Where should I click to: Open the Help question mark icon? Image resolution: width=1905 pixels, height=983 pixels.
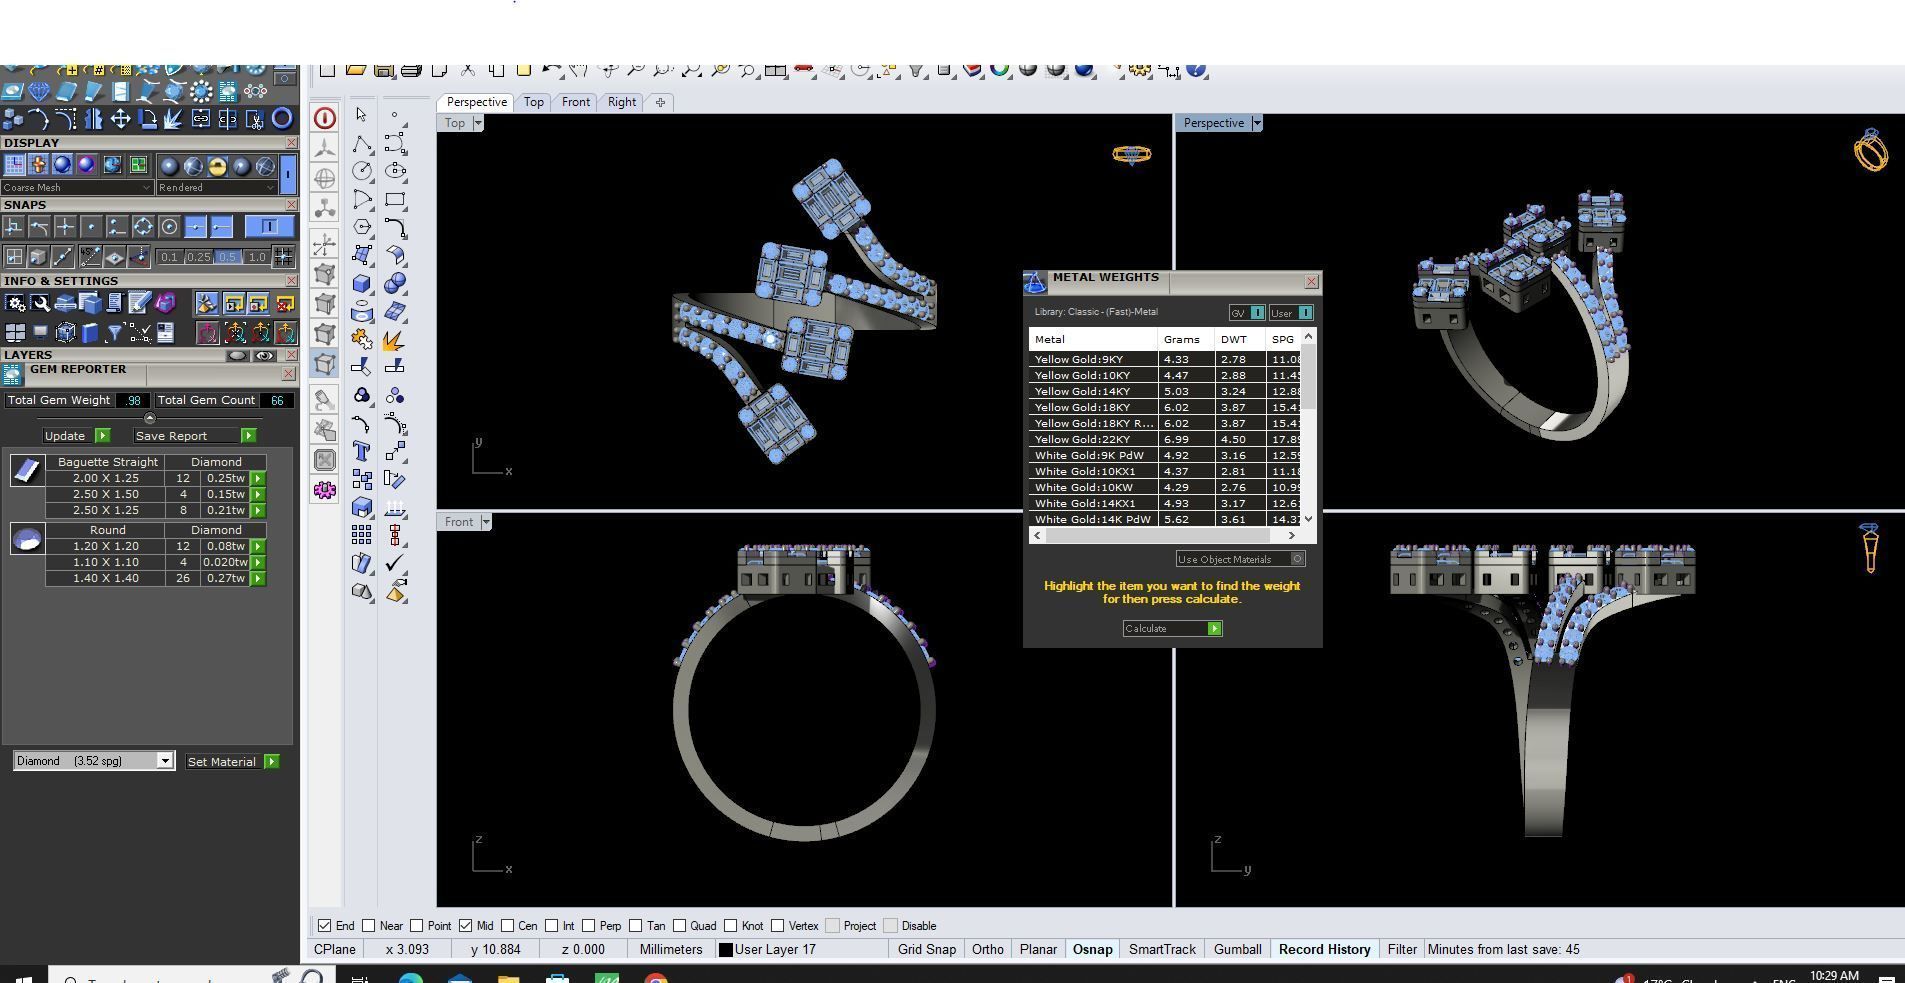point(1197,69)
